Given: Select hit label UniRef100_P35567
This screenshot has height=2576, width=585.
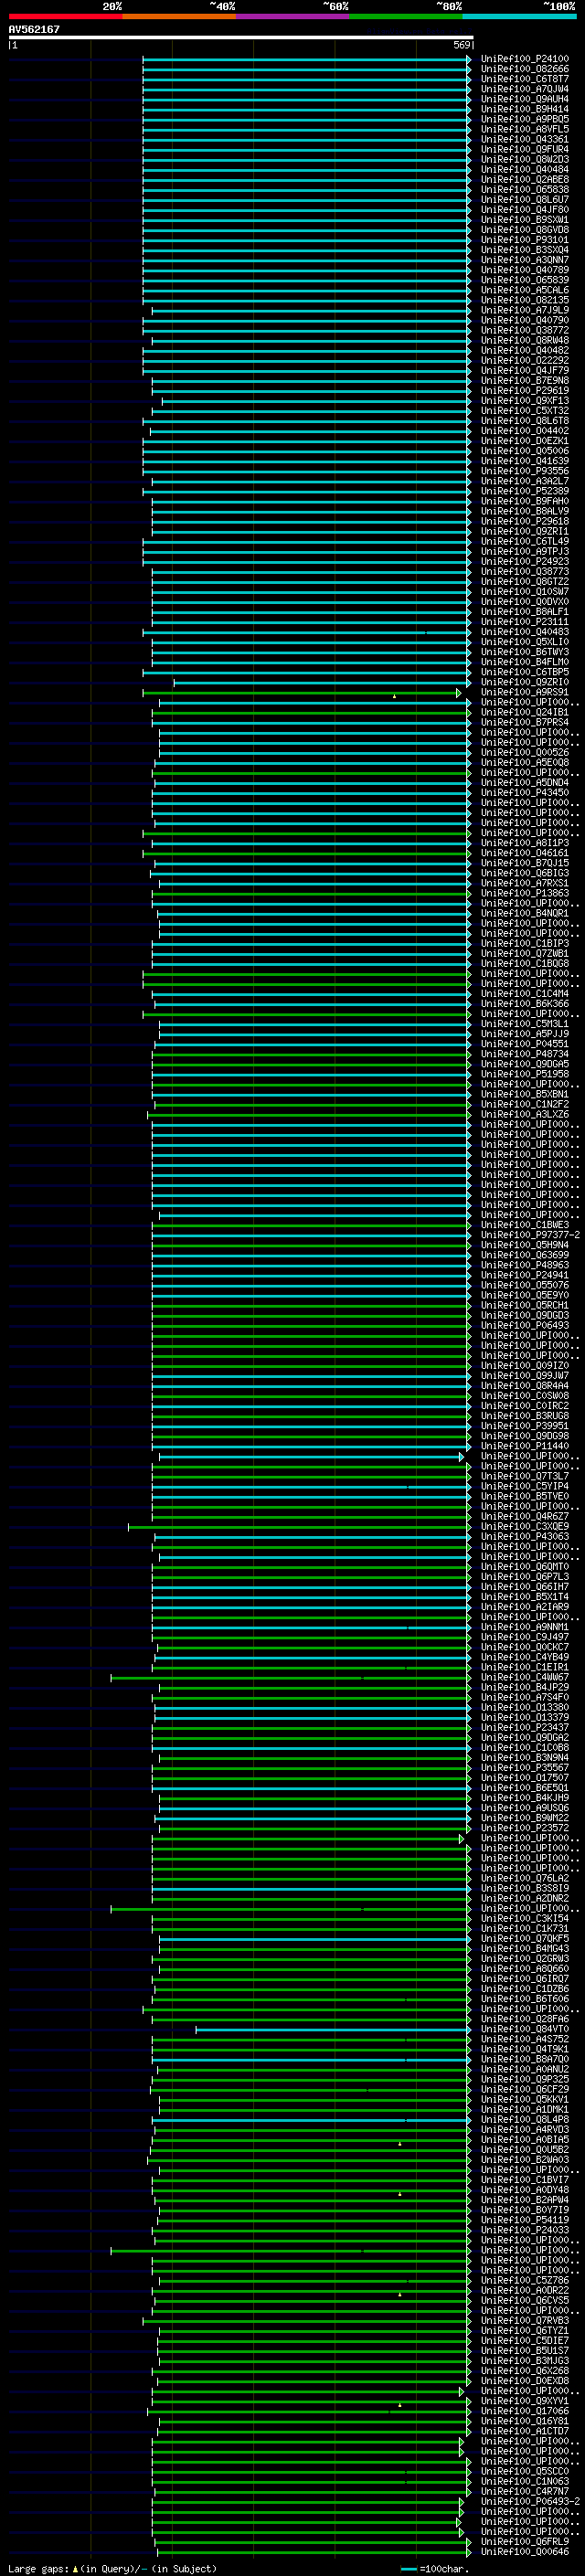Looking at the screenshot, I should click(525, 1768).
